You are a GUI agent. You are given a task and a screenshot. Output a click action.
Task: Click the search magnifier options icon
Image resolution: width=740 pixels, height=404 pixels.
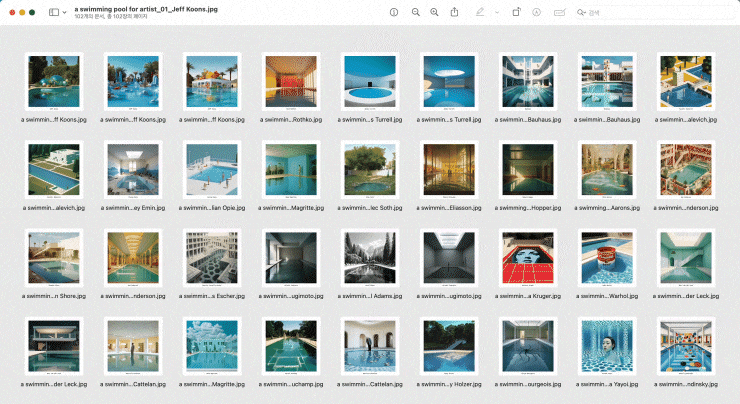click(583, 12)
